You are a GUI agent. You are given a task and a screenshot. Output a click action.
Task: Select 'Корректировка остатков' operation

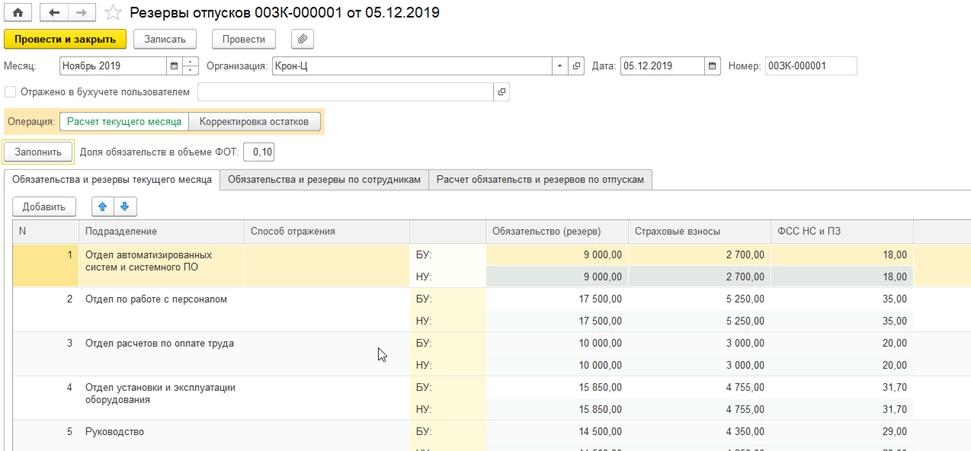pyautogui.click(x=254, y=121)
